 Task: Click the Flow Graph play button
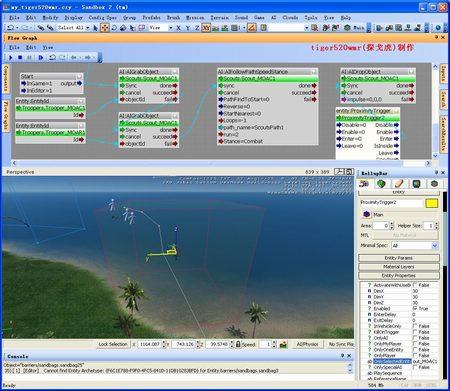[x=11, y=58]
